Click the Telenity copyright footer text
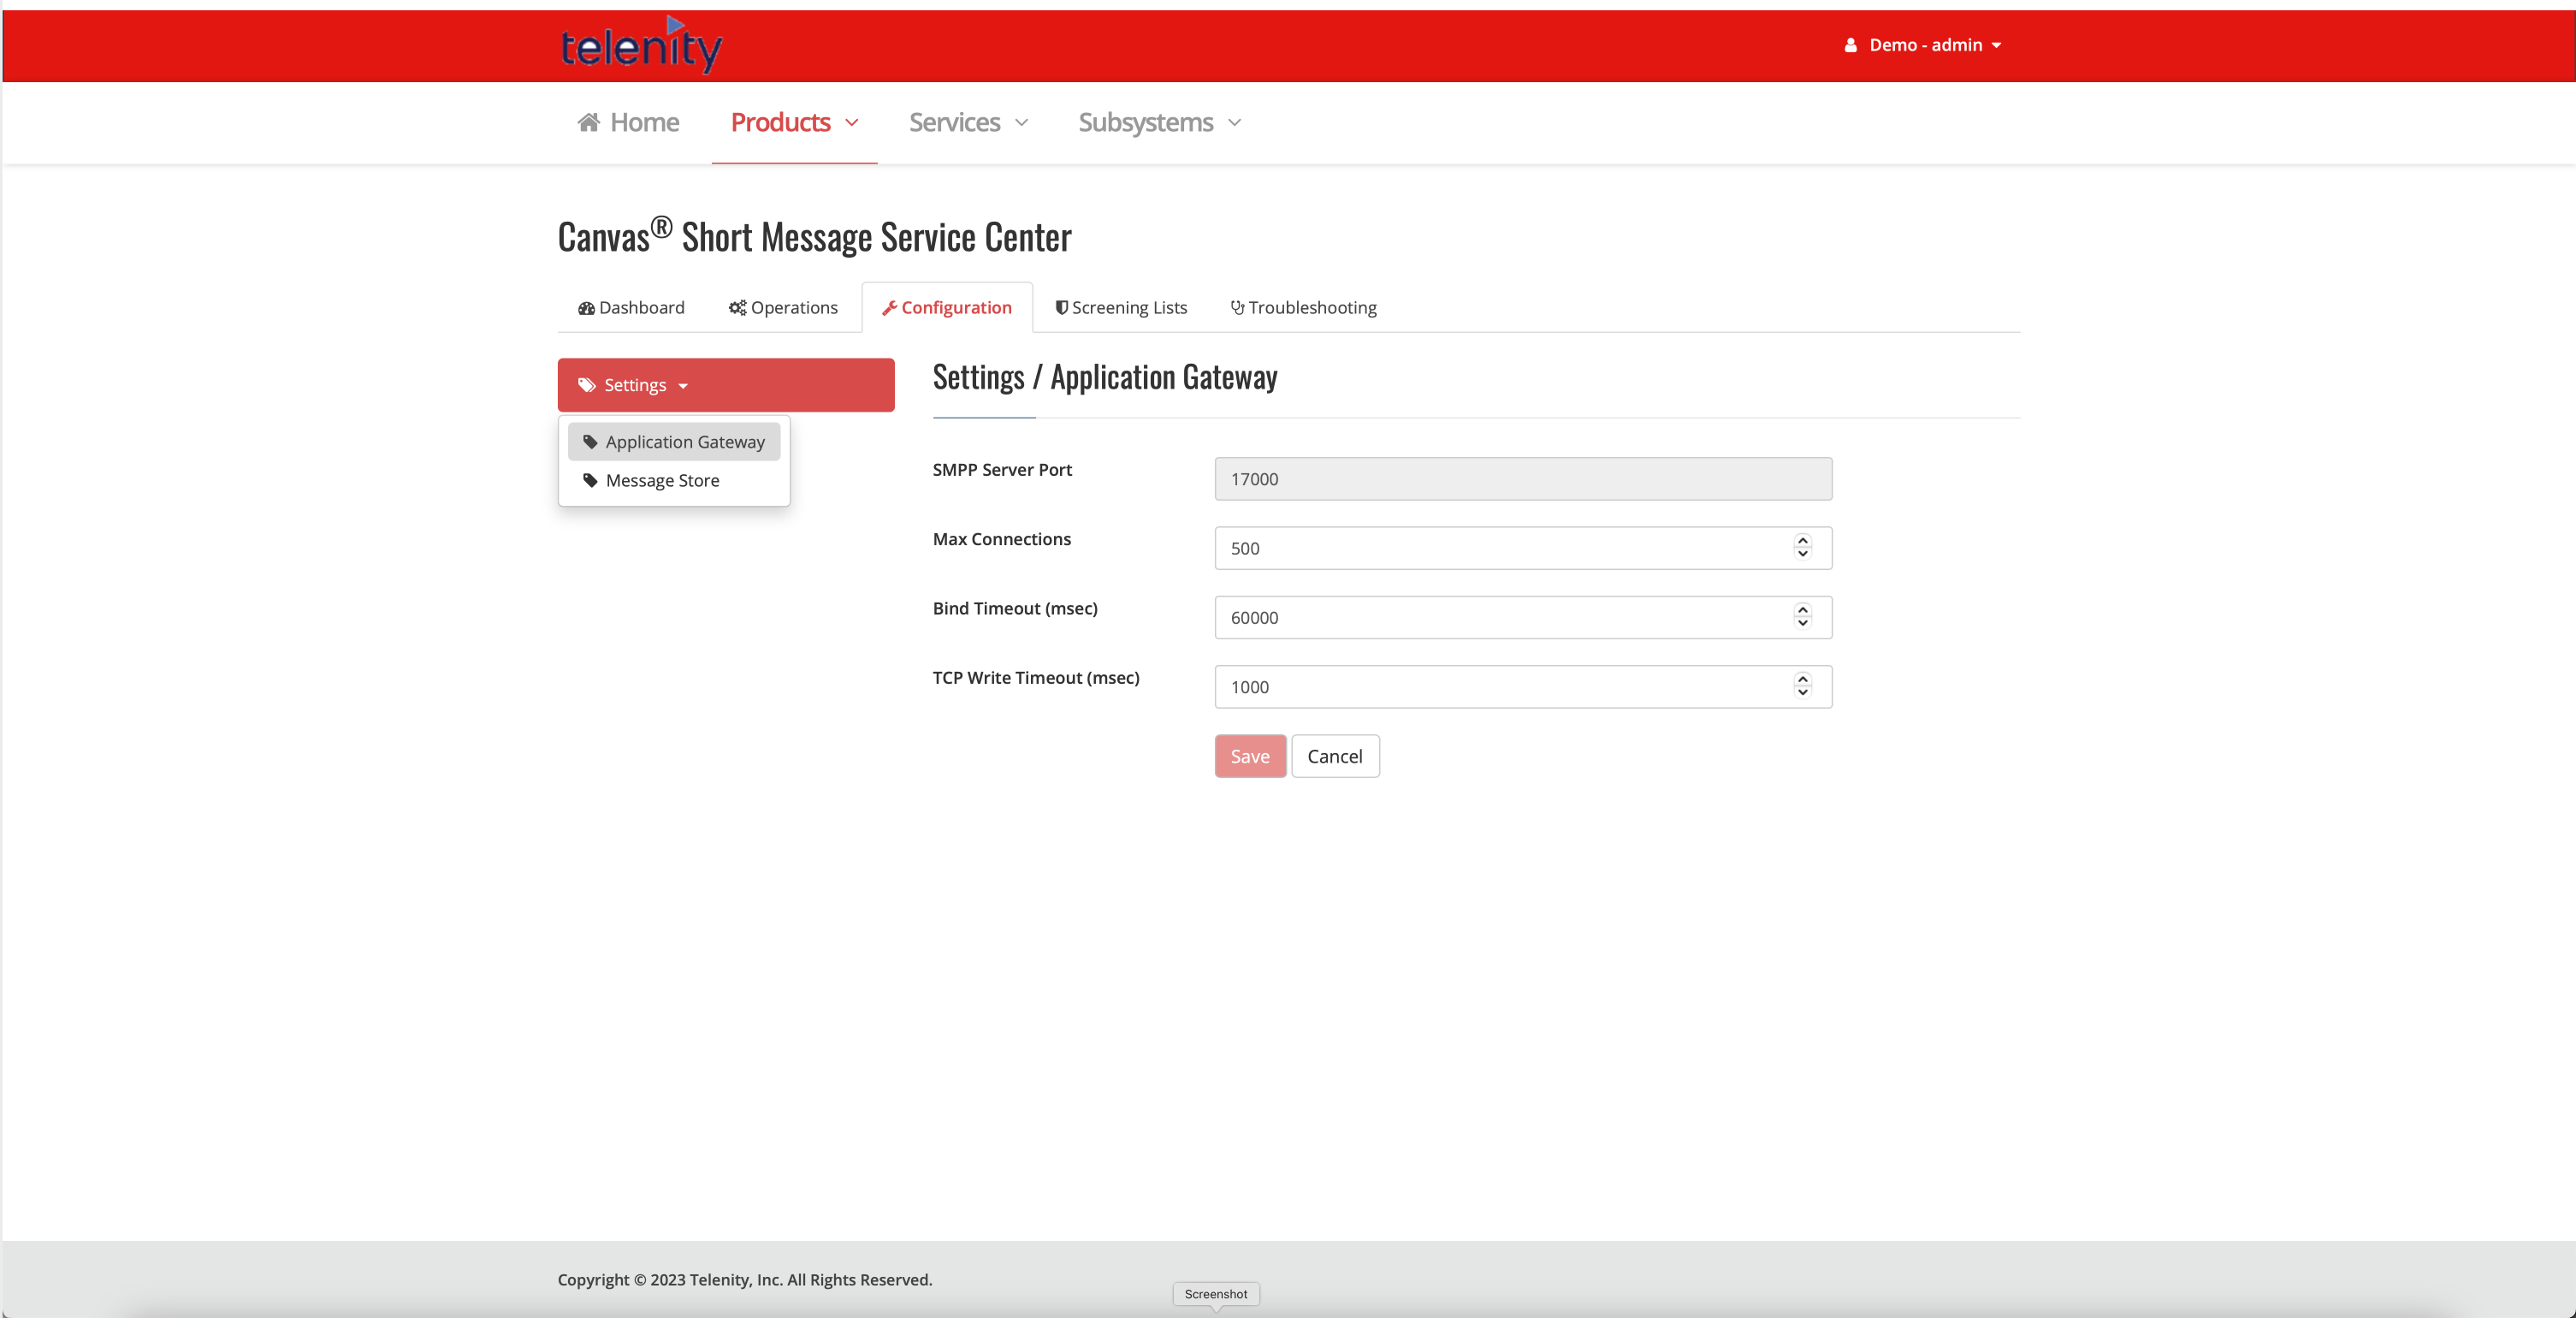The width and height of the screenshot is (2576, 1318). pos(745,1280)
